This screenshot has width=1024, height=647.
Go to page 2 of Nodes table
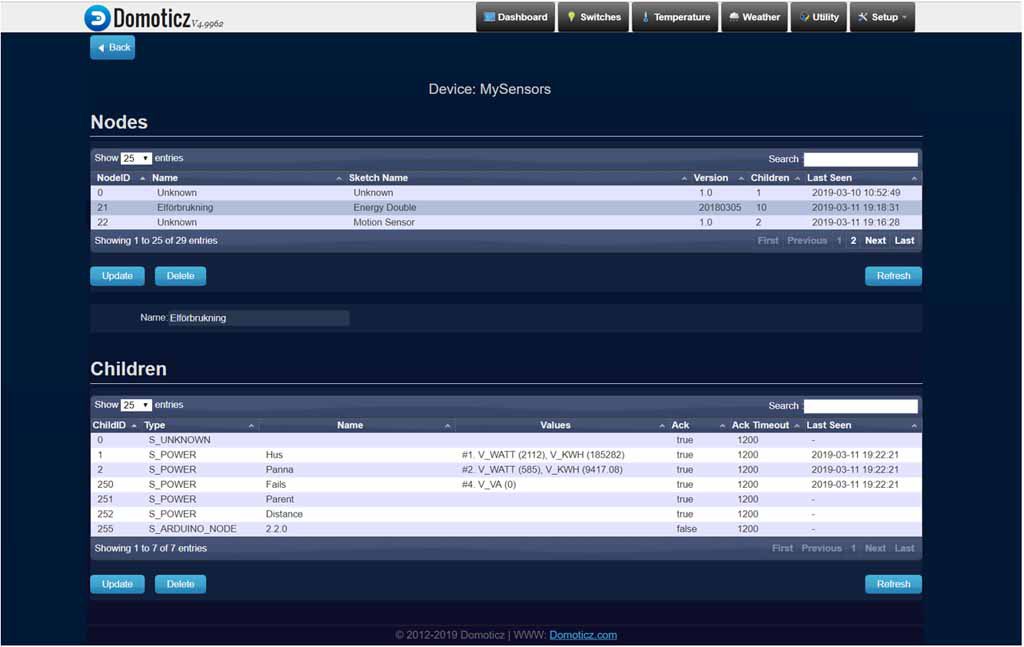[853, 241]
